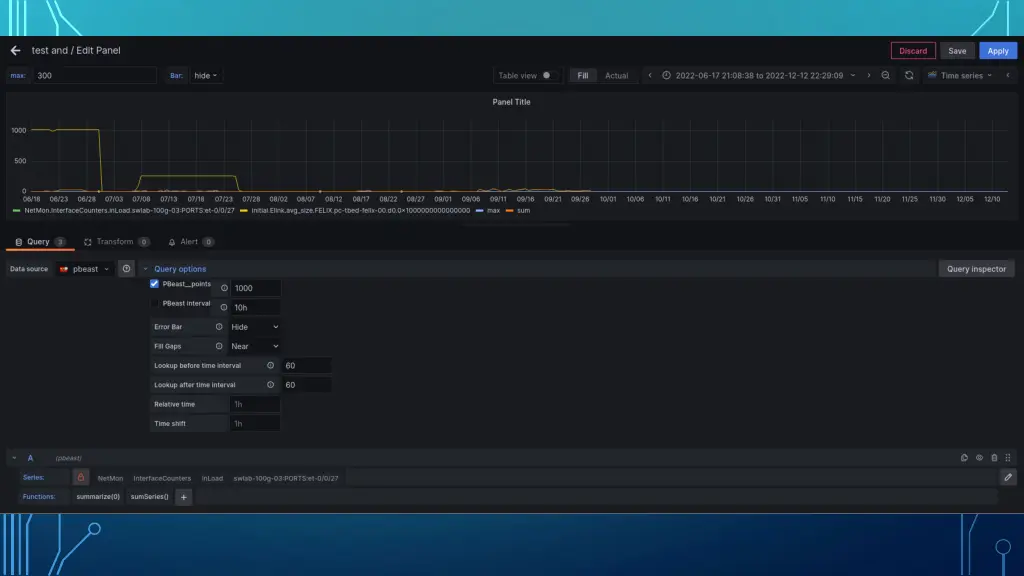This screenshot has width=1024, height=576.
Task: Switch to the Query tab
Action: (39, 242)
